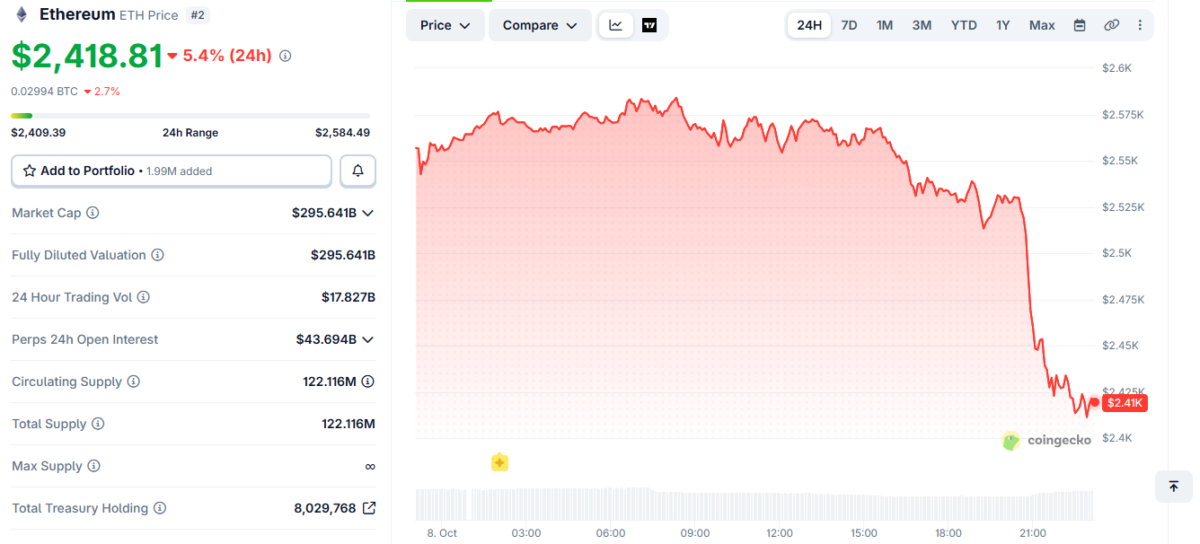This screenshot has height=544, width=1200.
Task: Select the 1M timeframe tab
Action: coord(885,25)
